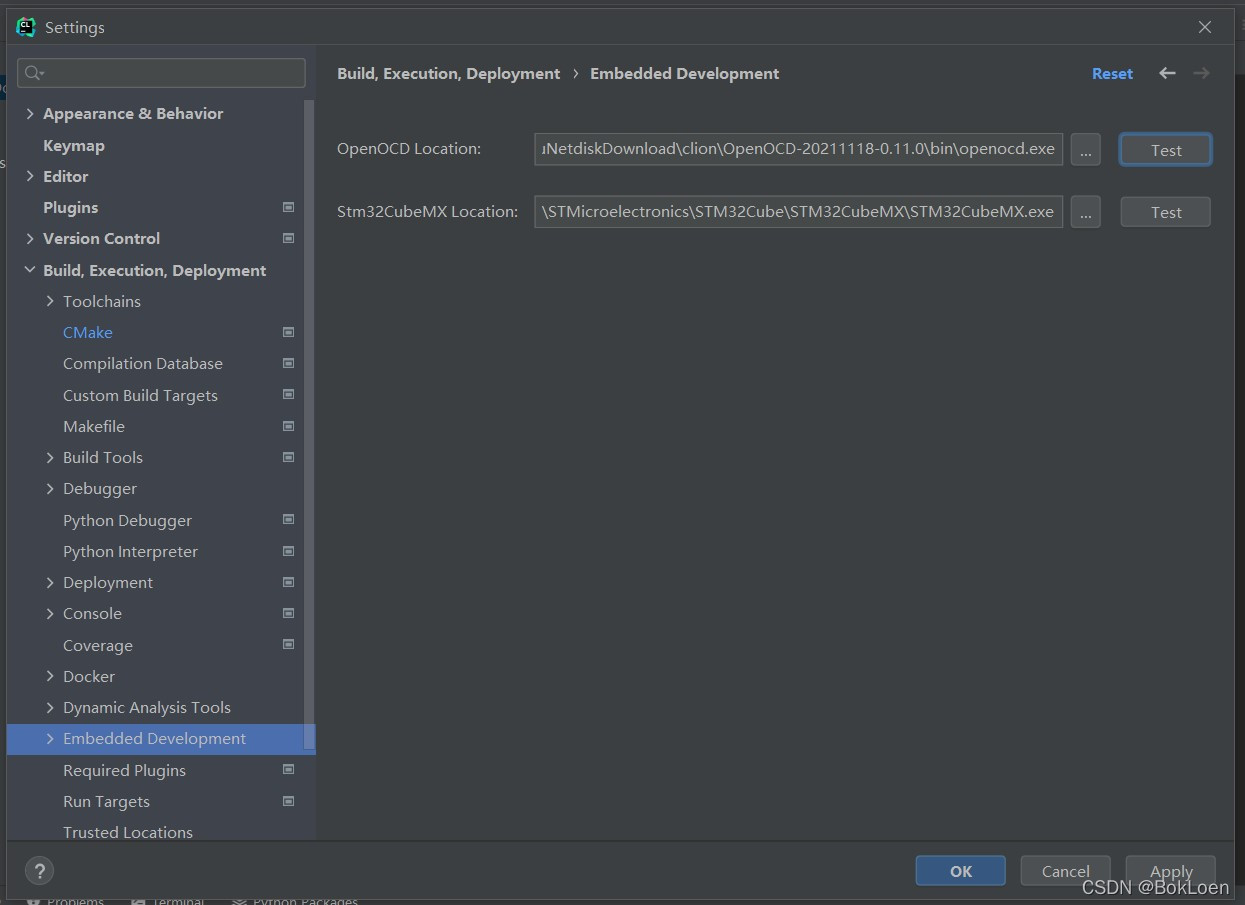Select CMake in the settings tree

point(88,332)
